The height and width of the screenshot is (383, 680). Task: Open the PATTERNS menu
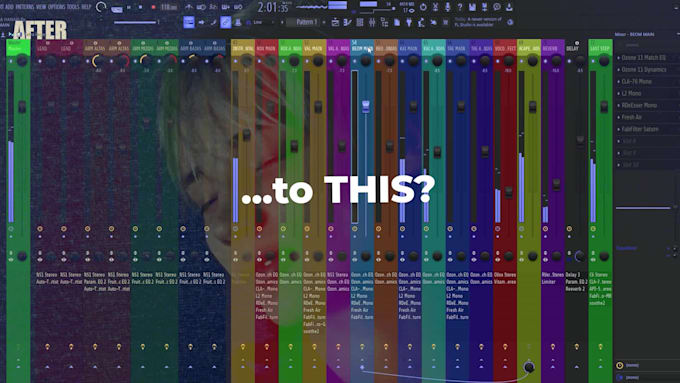[25, 7]
